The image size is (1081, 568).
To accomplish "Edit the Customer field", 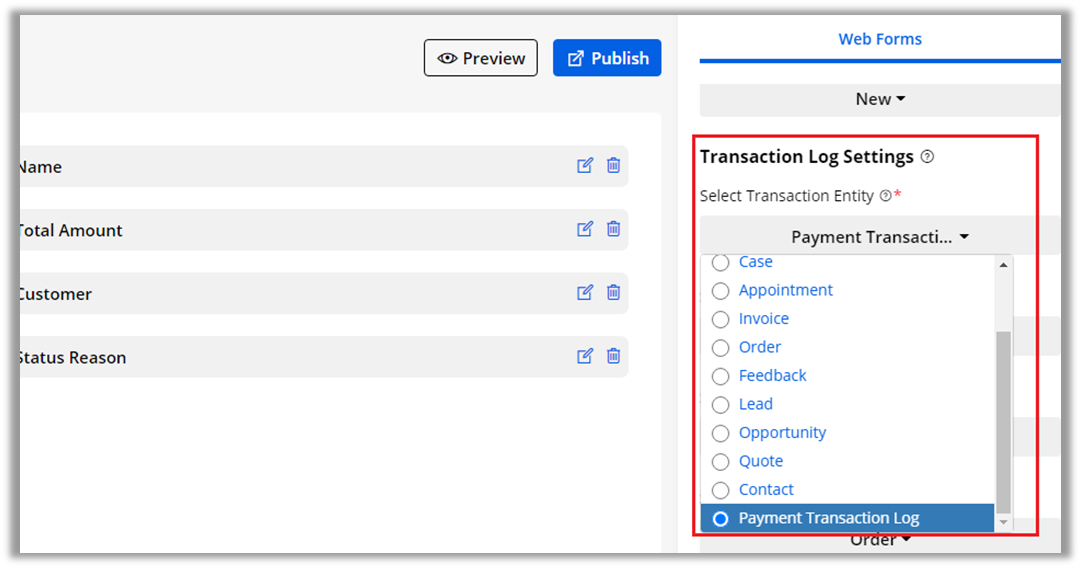I will tap(585, 293).
